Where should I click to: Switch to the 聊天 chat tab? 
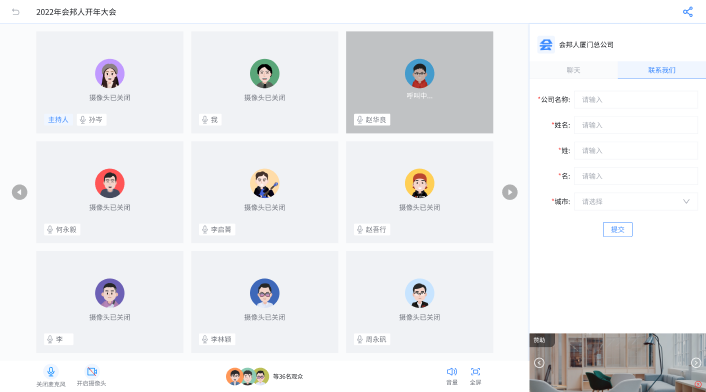coord(573,70)
